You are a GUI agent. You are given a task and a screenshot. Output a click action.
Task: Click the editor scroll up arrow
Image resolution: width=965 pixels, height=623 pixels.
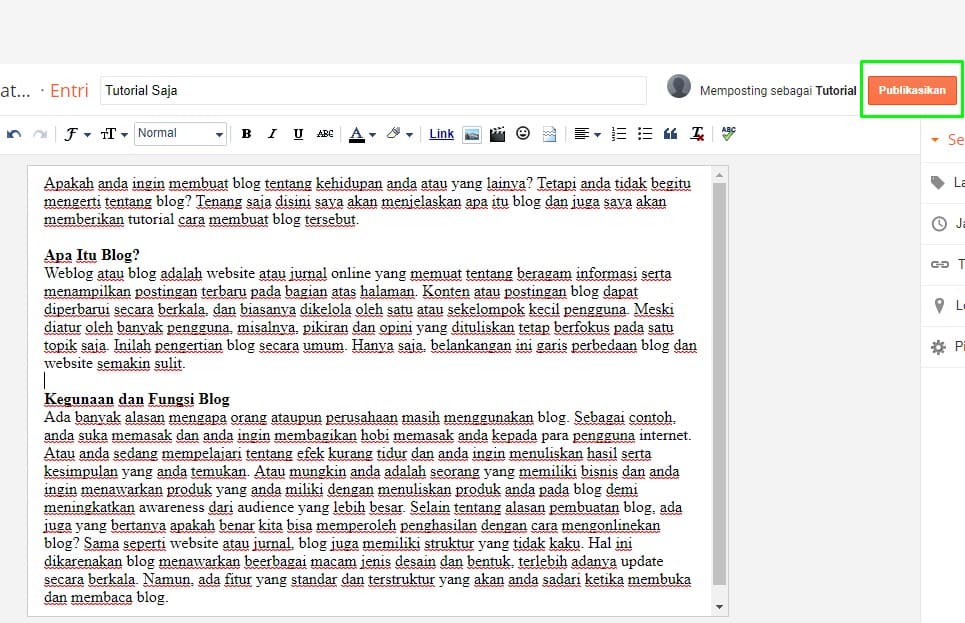(x=719, y=175)
